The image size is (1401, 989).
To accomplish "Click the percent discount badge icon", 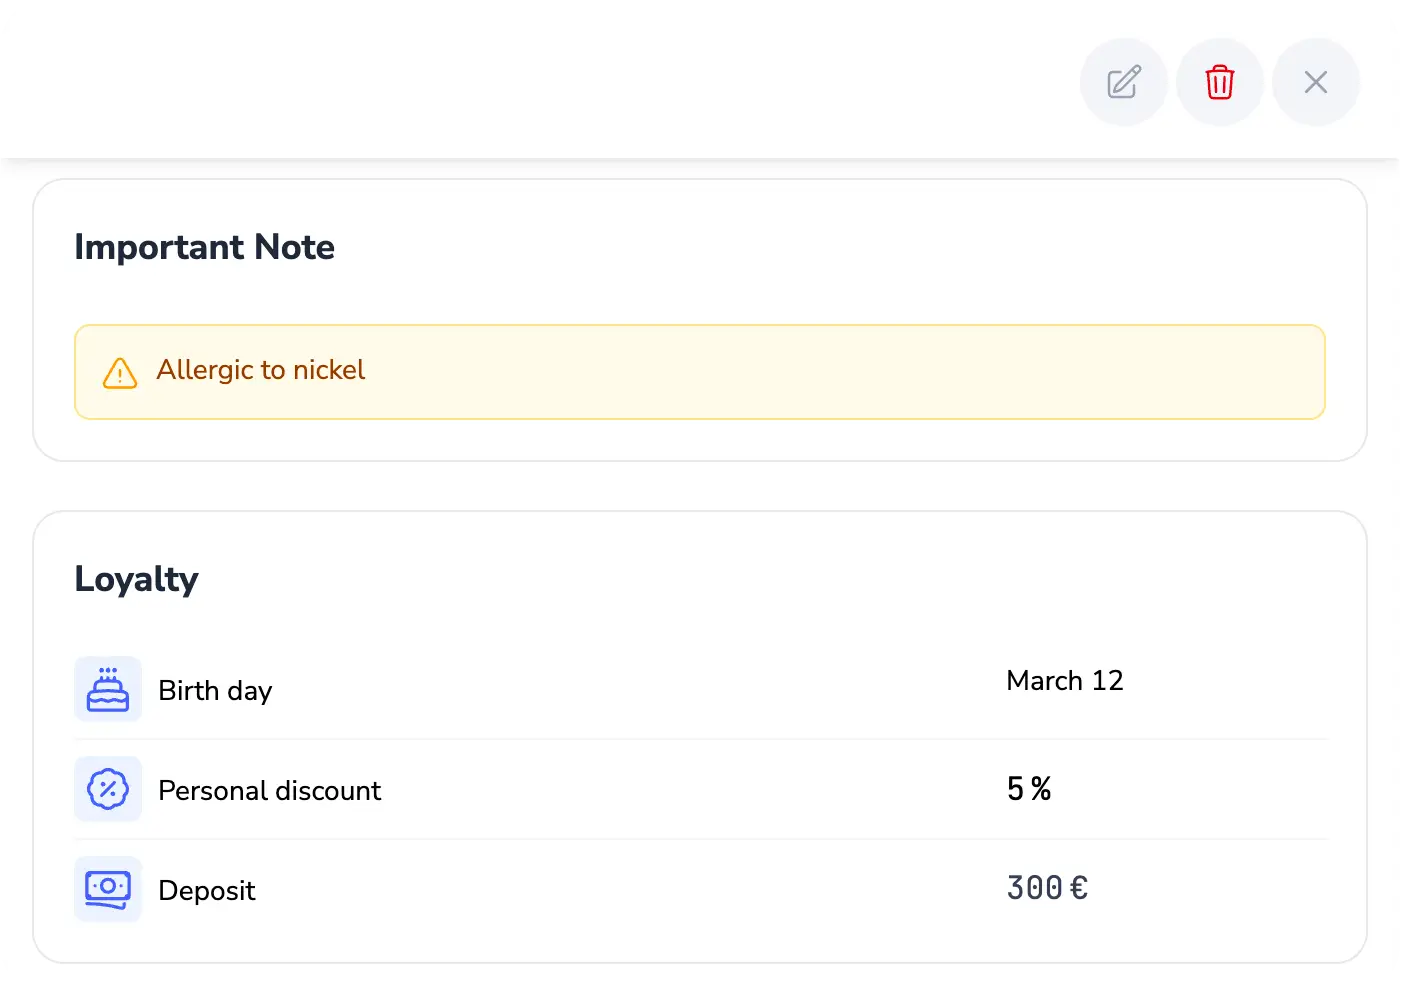I will (107, 789).
